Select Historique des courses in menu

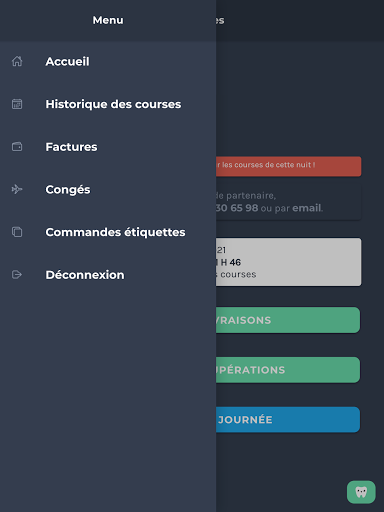[x=108, y=104]
